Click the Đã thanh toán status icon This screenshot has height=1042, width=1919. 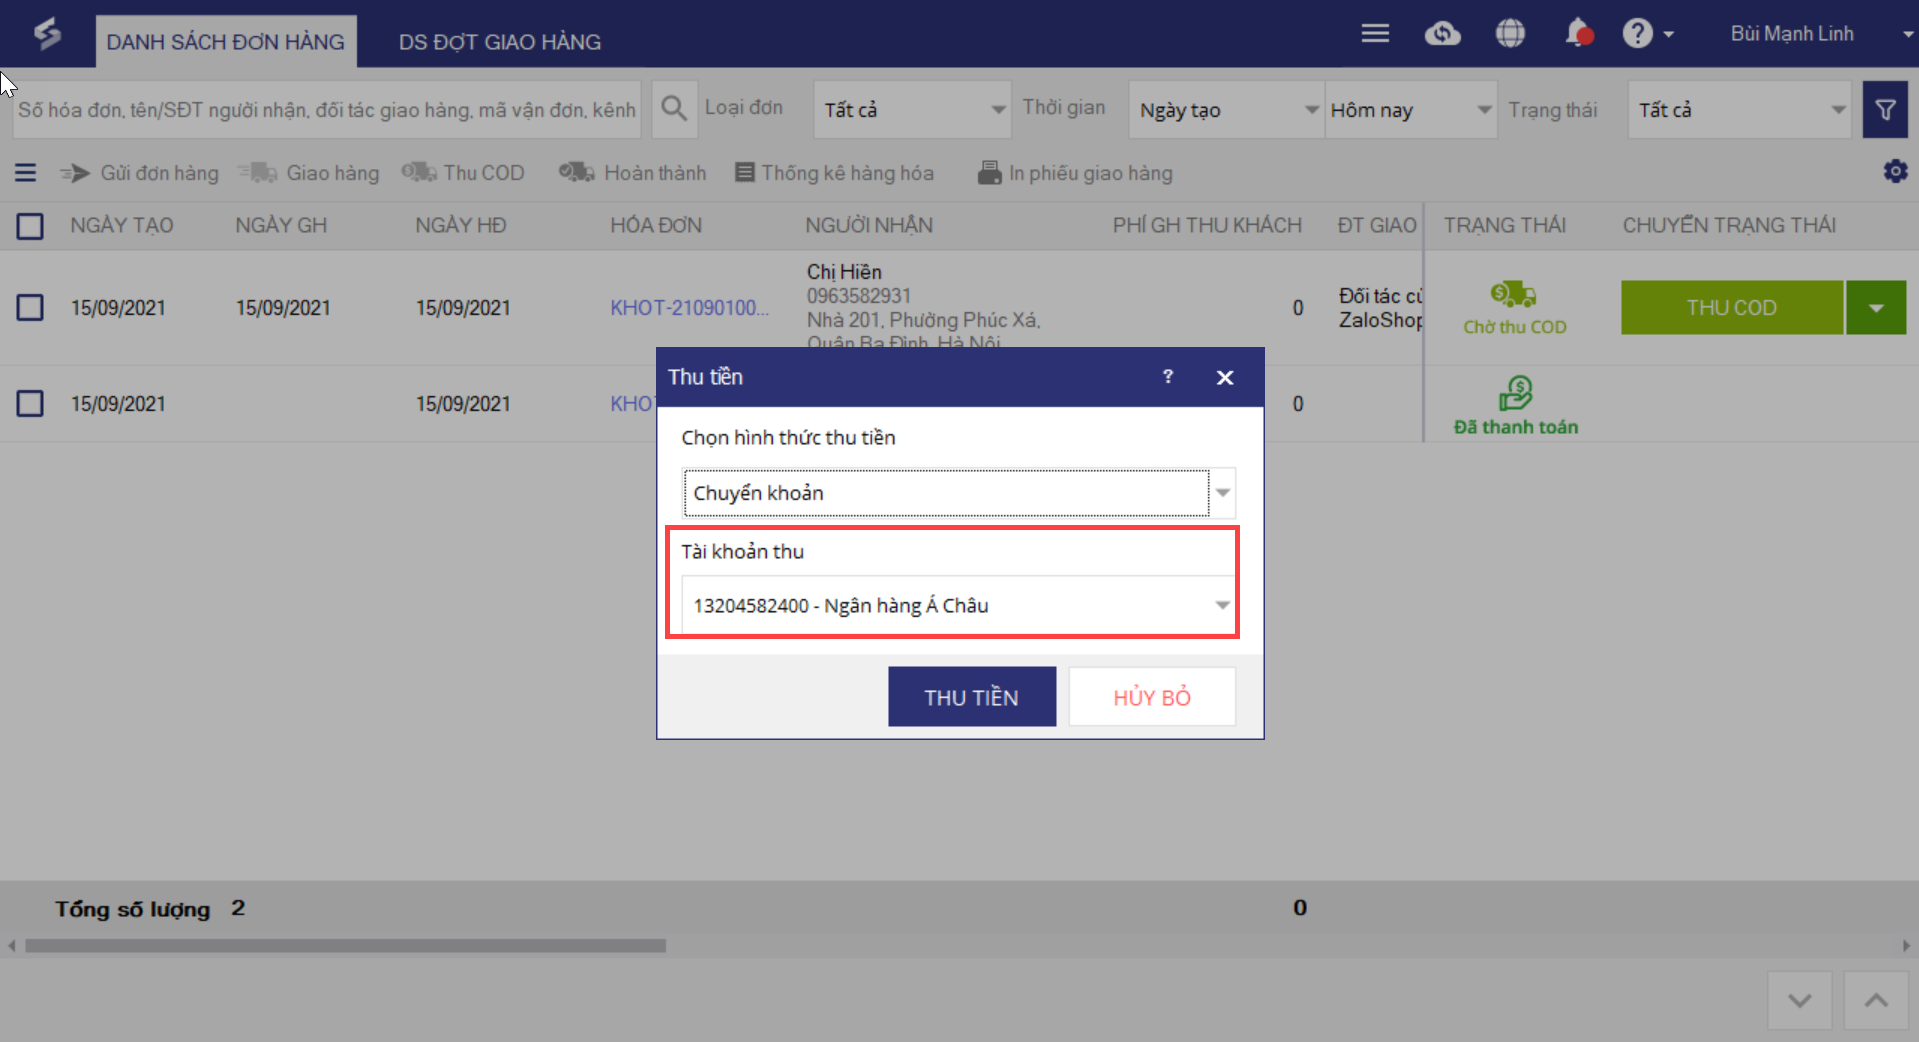tap(1516, 393)
